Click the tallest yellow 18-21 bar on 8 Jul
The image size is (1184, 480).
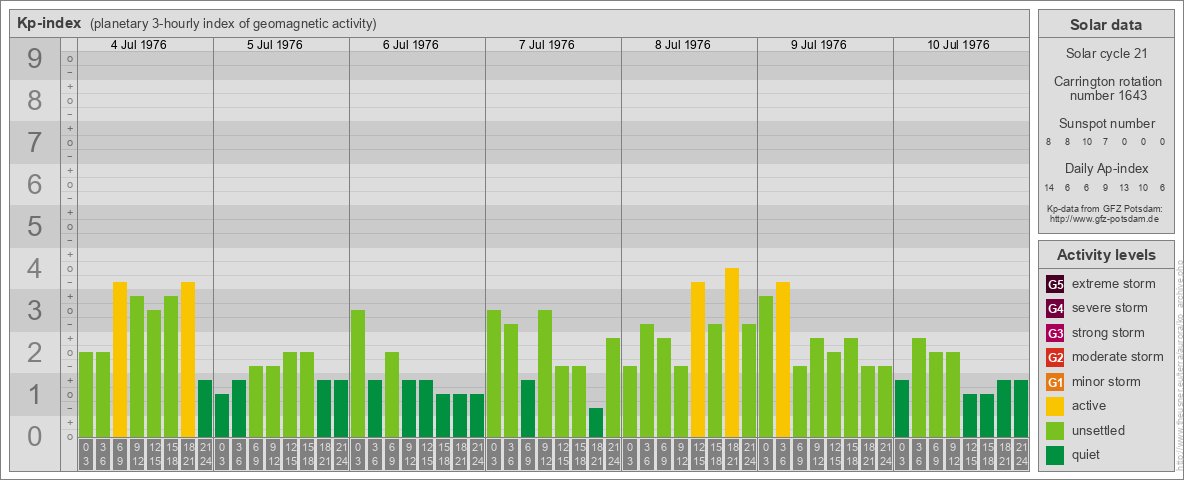732,352
